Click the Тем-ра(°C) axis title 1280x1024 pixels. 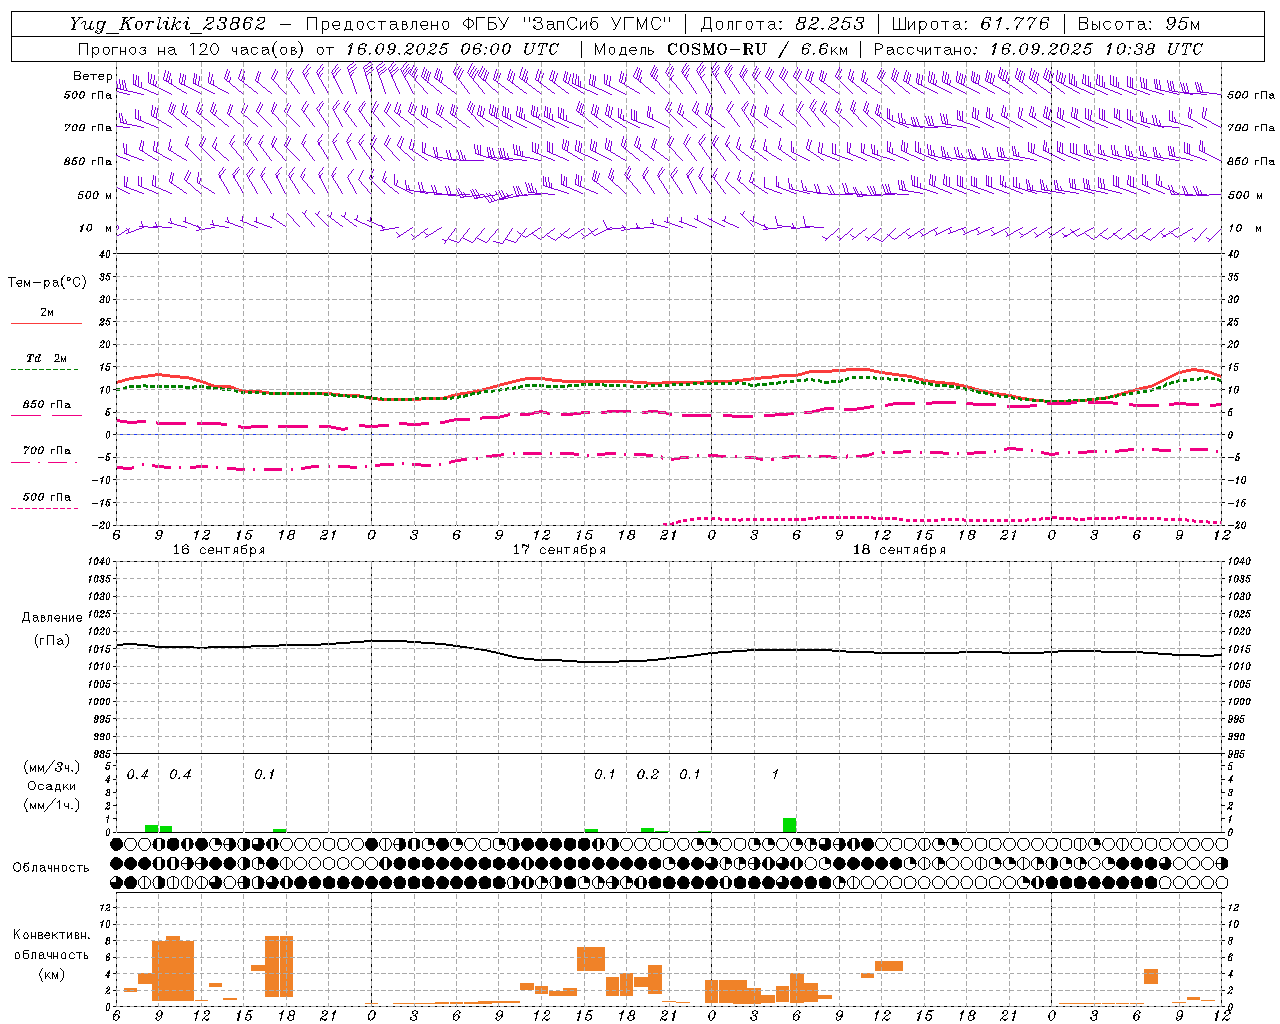point(47,283)
